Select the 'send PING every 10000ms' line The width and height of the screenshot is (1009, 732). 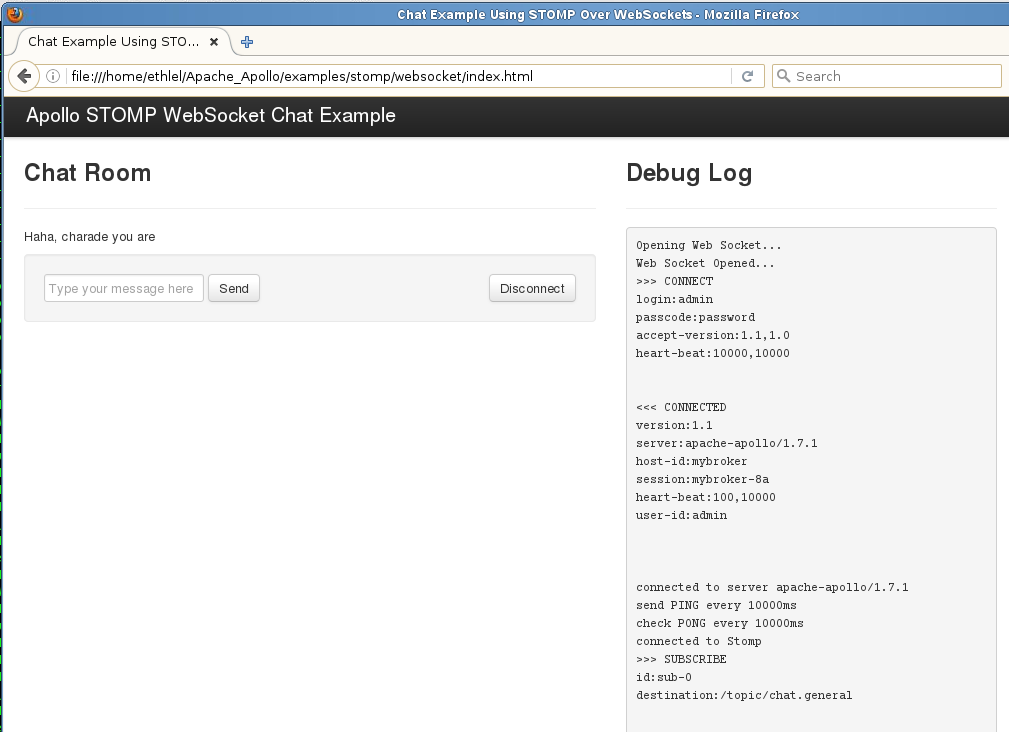point(716,605)
